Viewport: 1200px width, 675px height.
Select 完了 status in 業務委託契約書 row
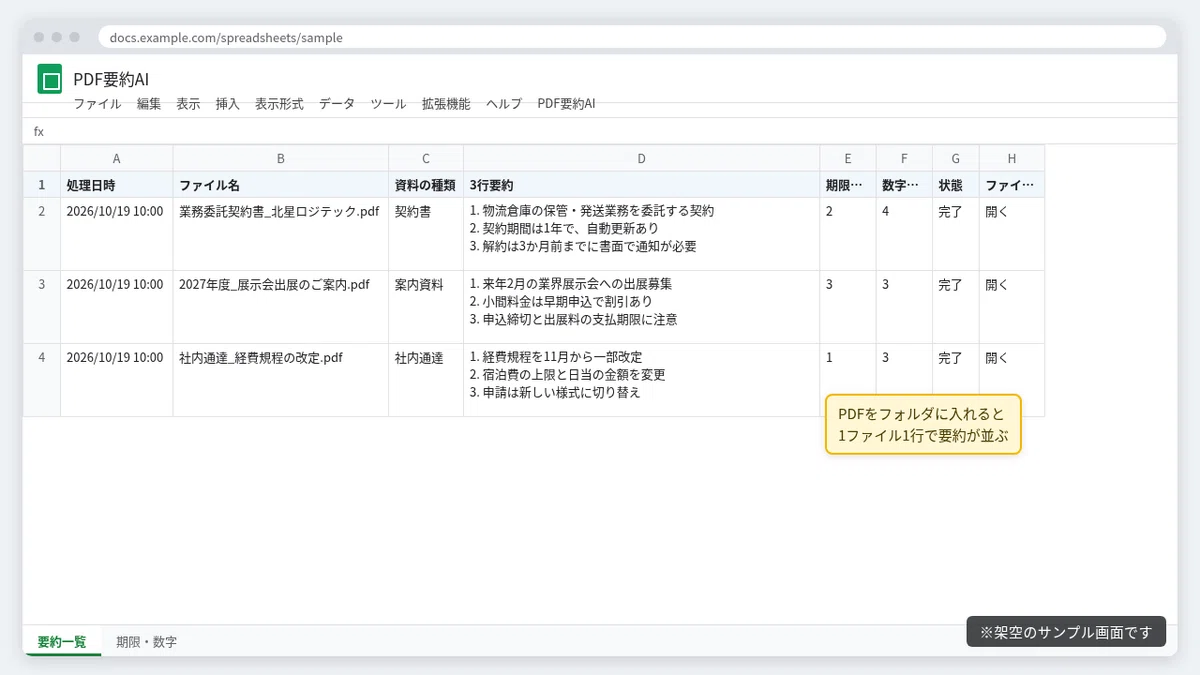pyautogui.click(x=956, y=234)
